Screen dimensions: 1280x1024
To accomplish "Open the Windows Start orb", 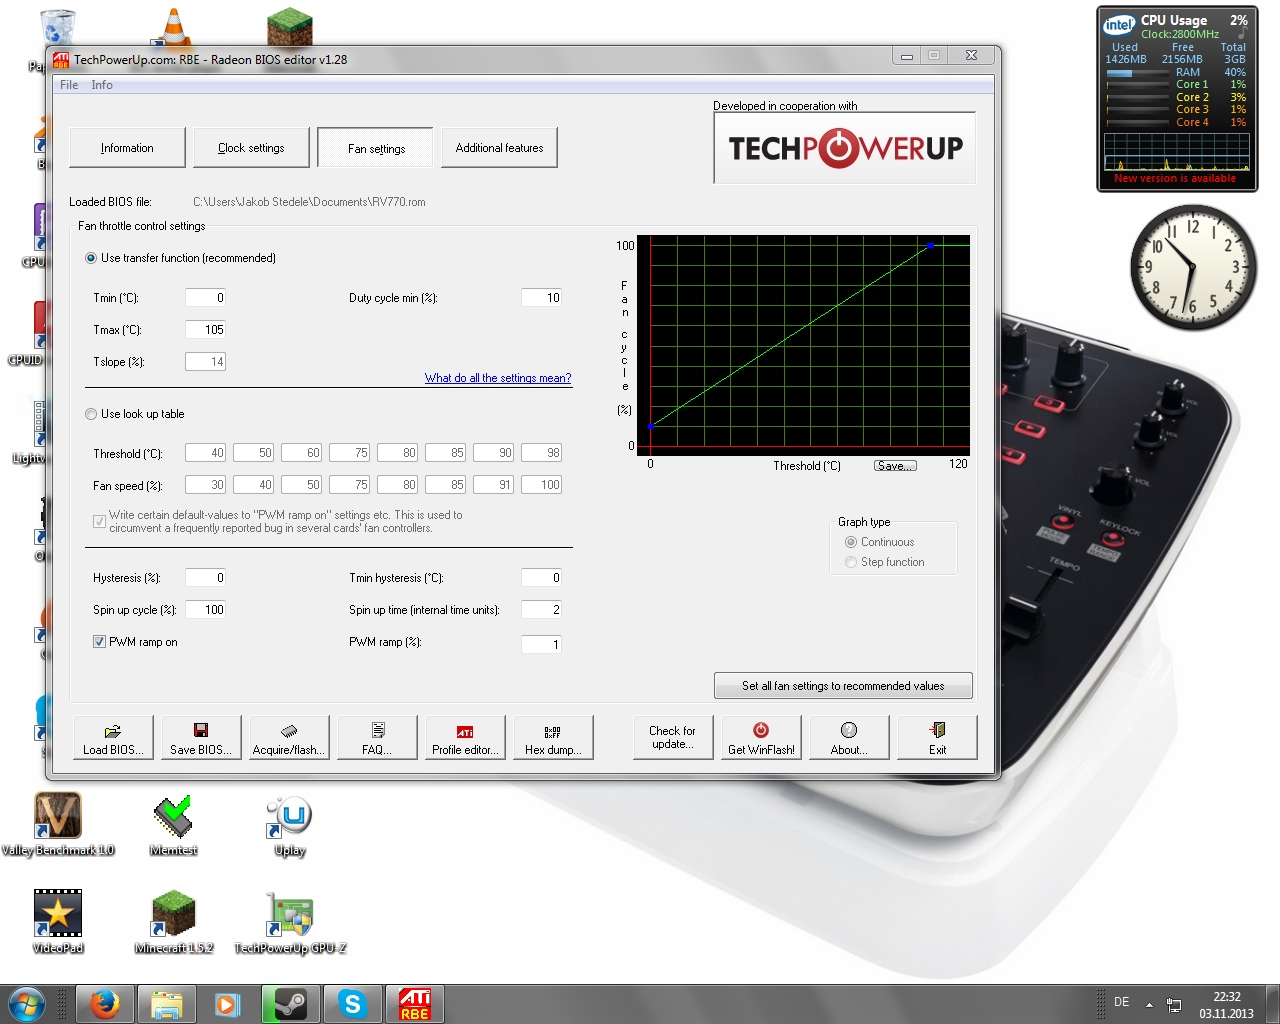I will coord(27,1004).
